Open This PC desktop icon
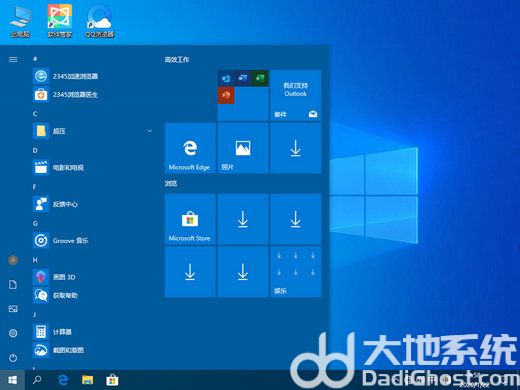Viewport: 520px width, 390px height. pyautogui.click(x=20, y=21)
